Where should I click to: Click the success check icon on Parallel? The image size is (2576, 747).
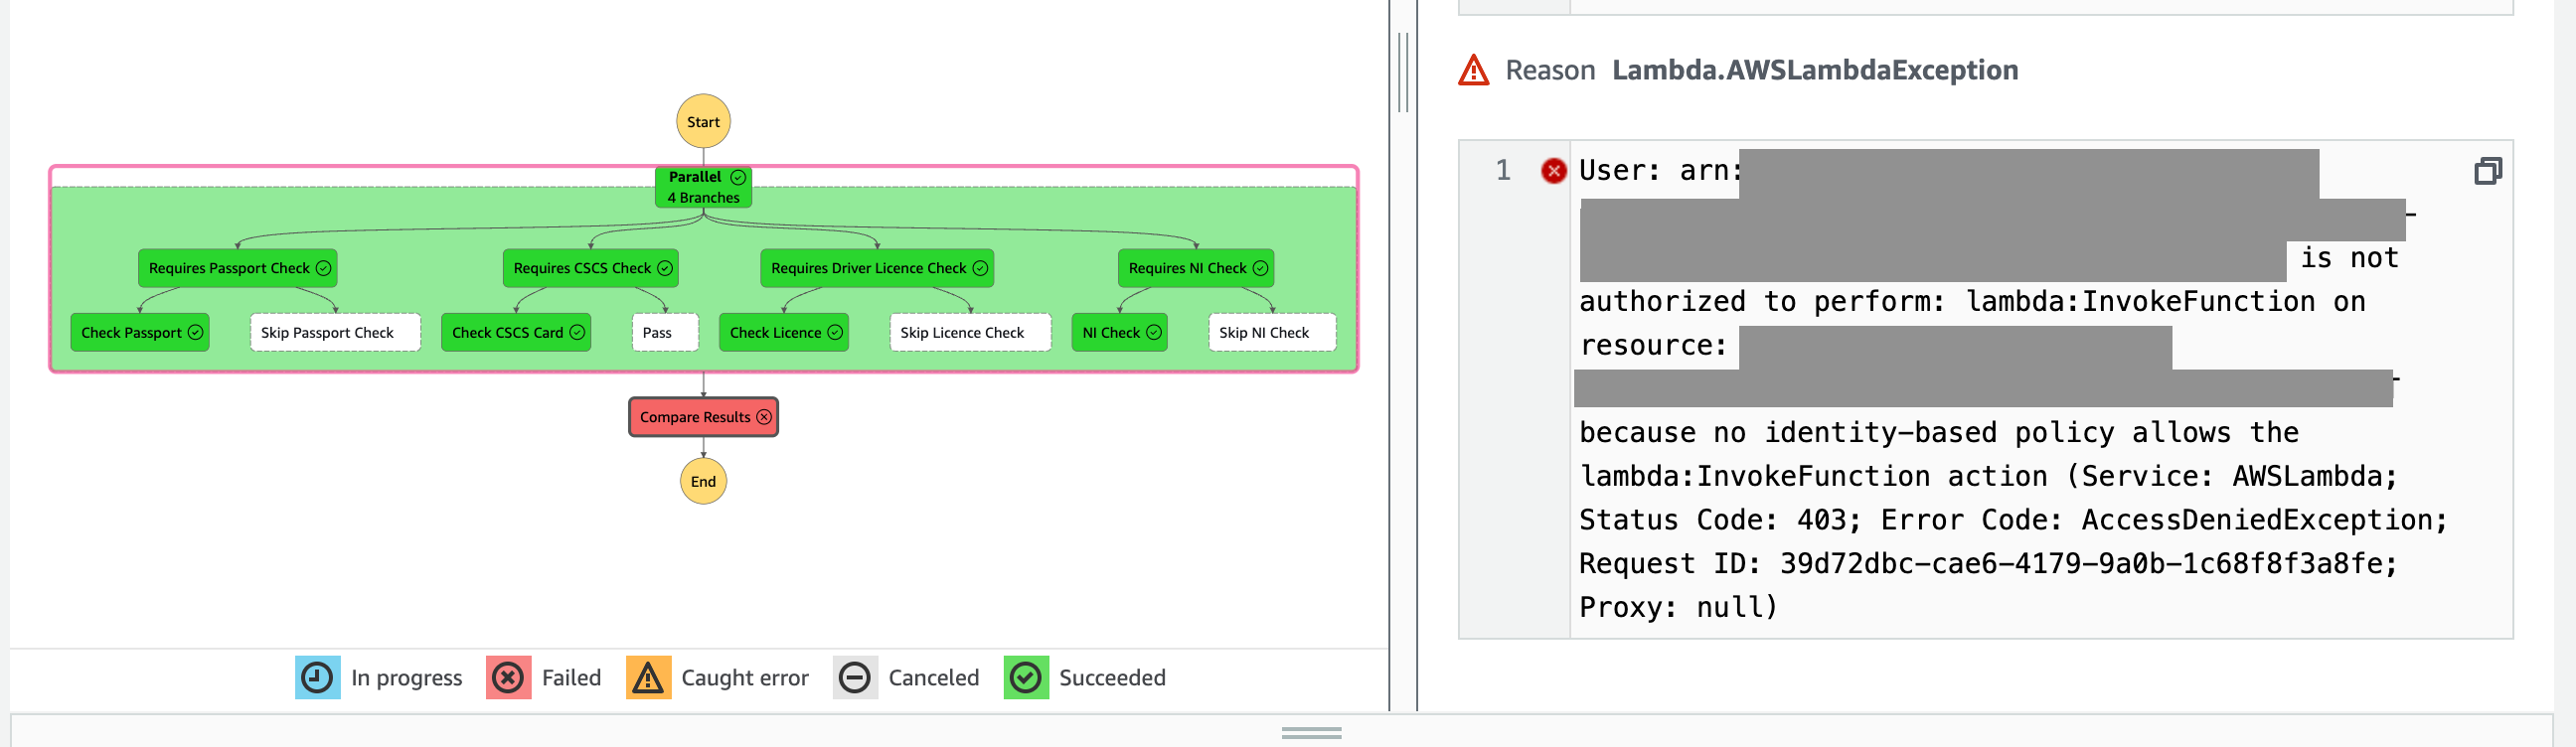pos(738,177)
